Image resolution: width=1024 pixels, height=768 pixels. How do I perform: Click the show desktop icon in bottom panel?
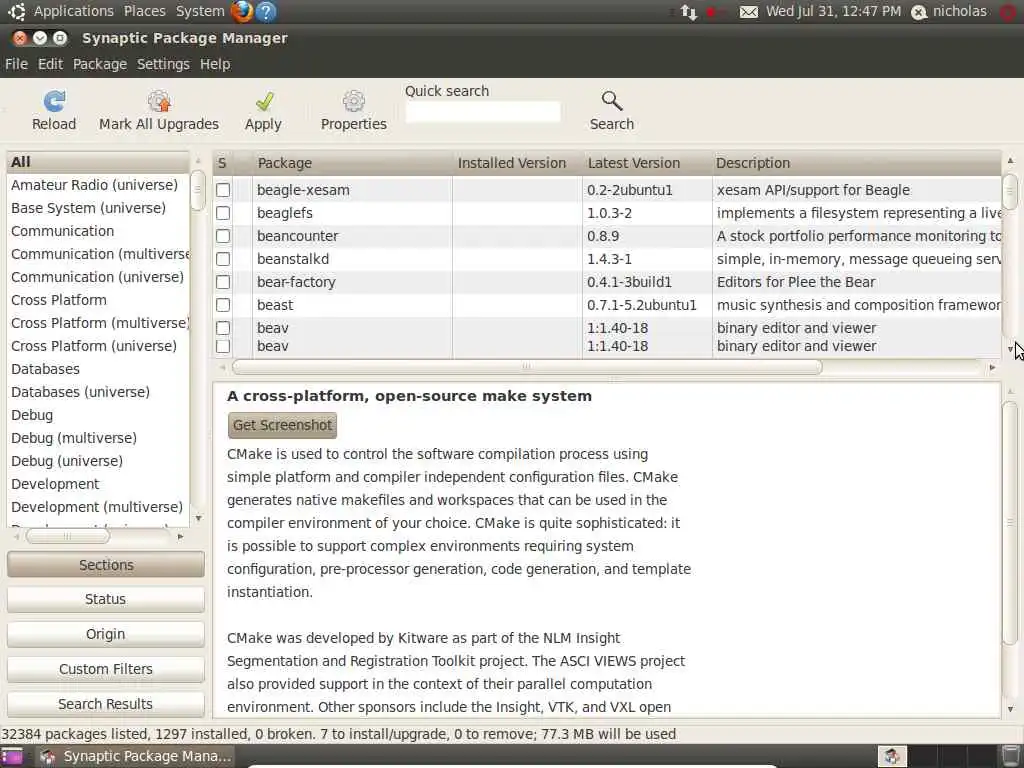point(11,756)
